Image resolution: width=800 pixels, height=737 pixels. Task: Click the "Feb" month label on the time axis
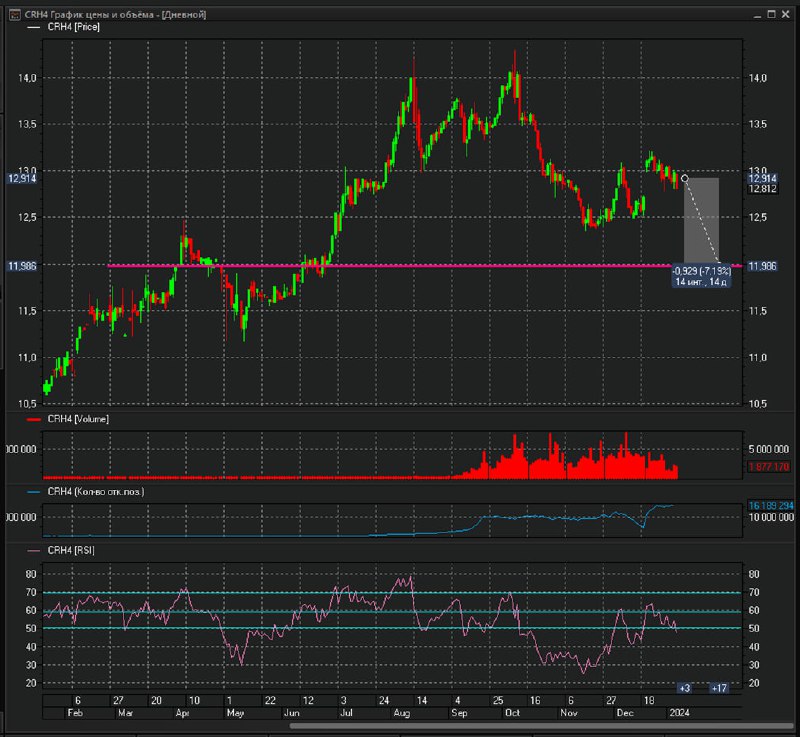[75, 713]
